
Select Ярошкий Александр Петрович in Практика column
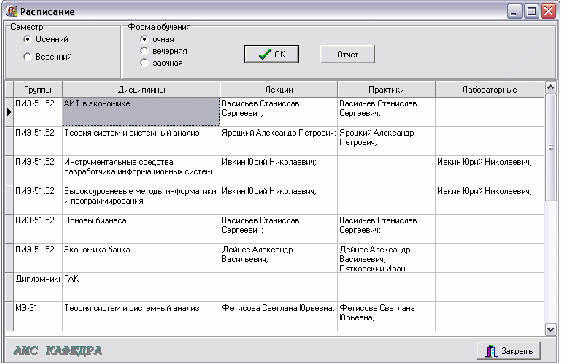pos(386,141)
